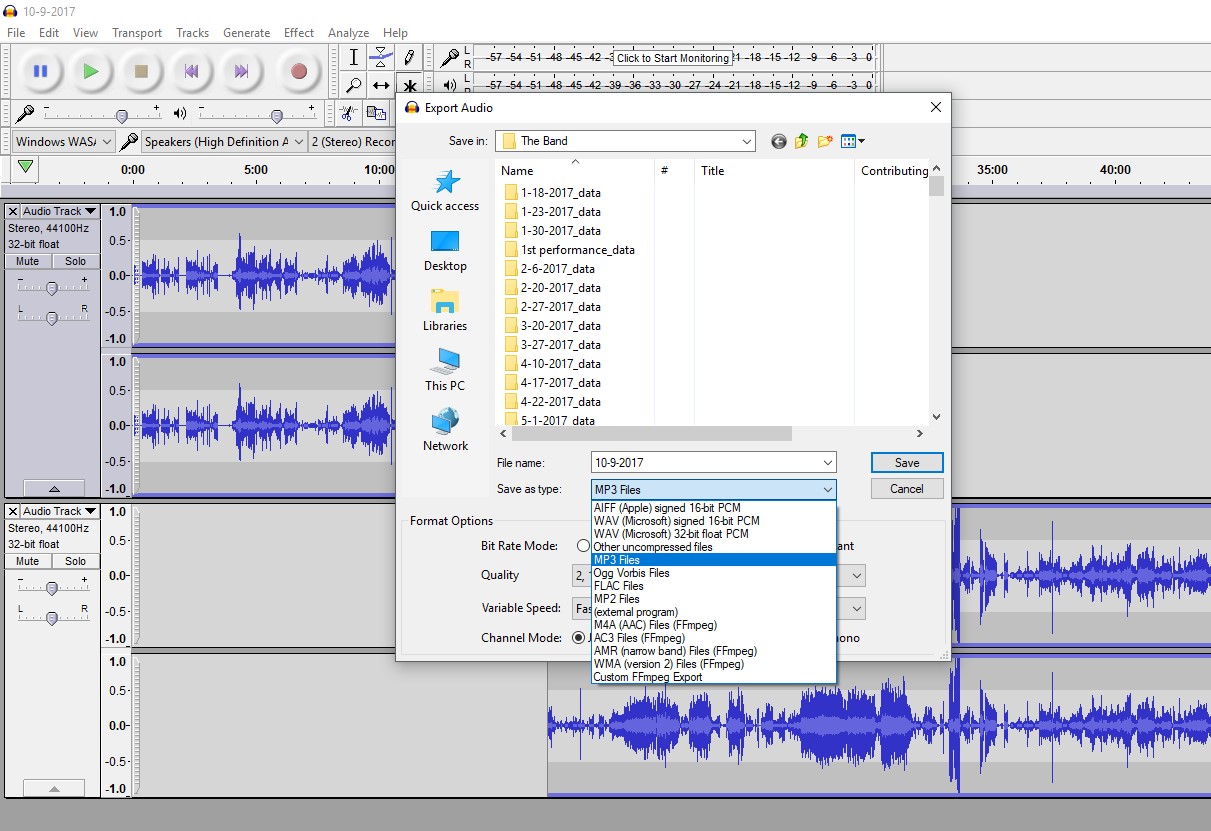This screenshot has height=831, width=1211.
Task: Open the Analyze menu
Action: click(x=348, y=33)
